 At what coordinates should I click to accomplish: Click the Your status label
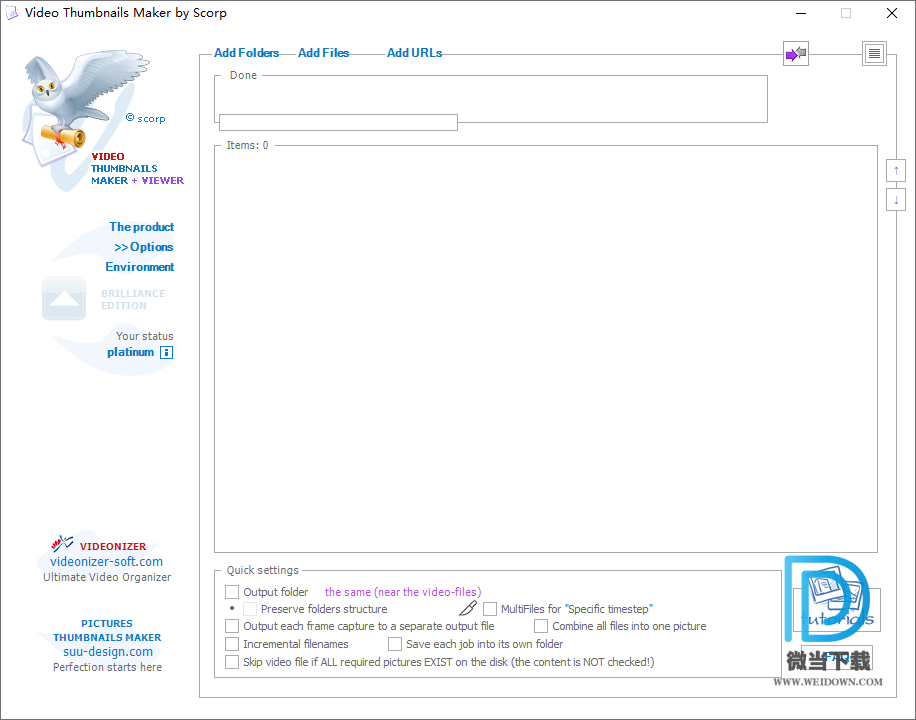(x=144, y=336)
